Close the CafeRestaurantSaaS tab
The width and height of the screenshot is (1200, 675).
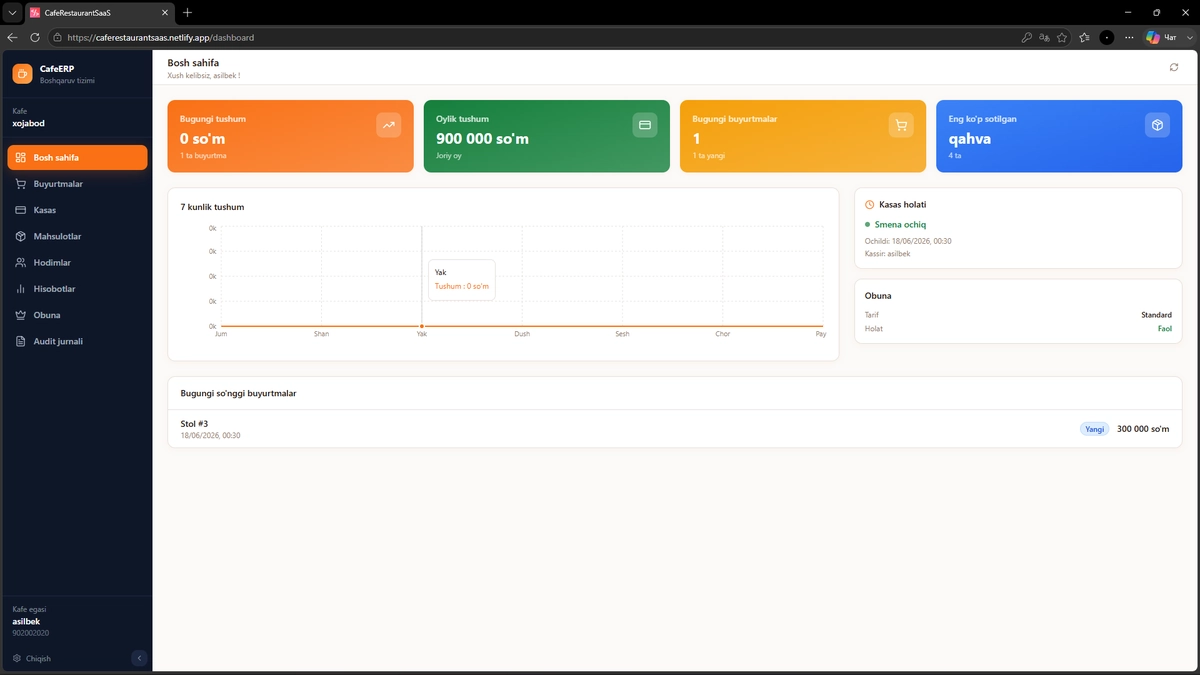pos(164,12)
